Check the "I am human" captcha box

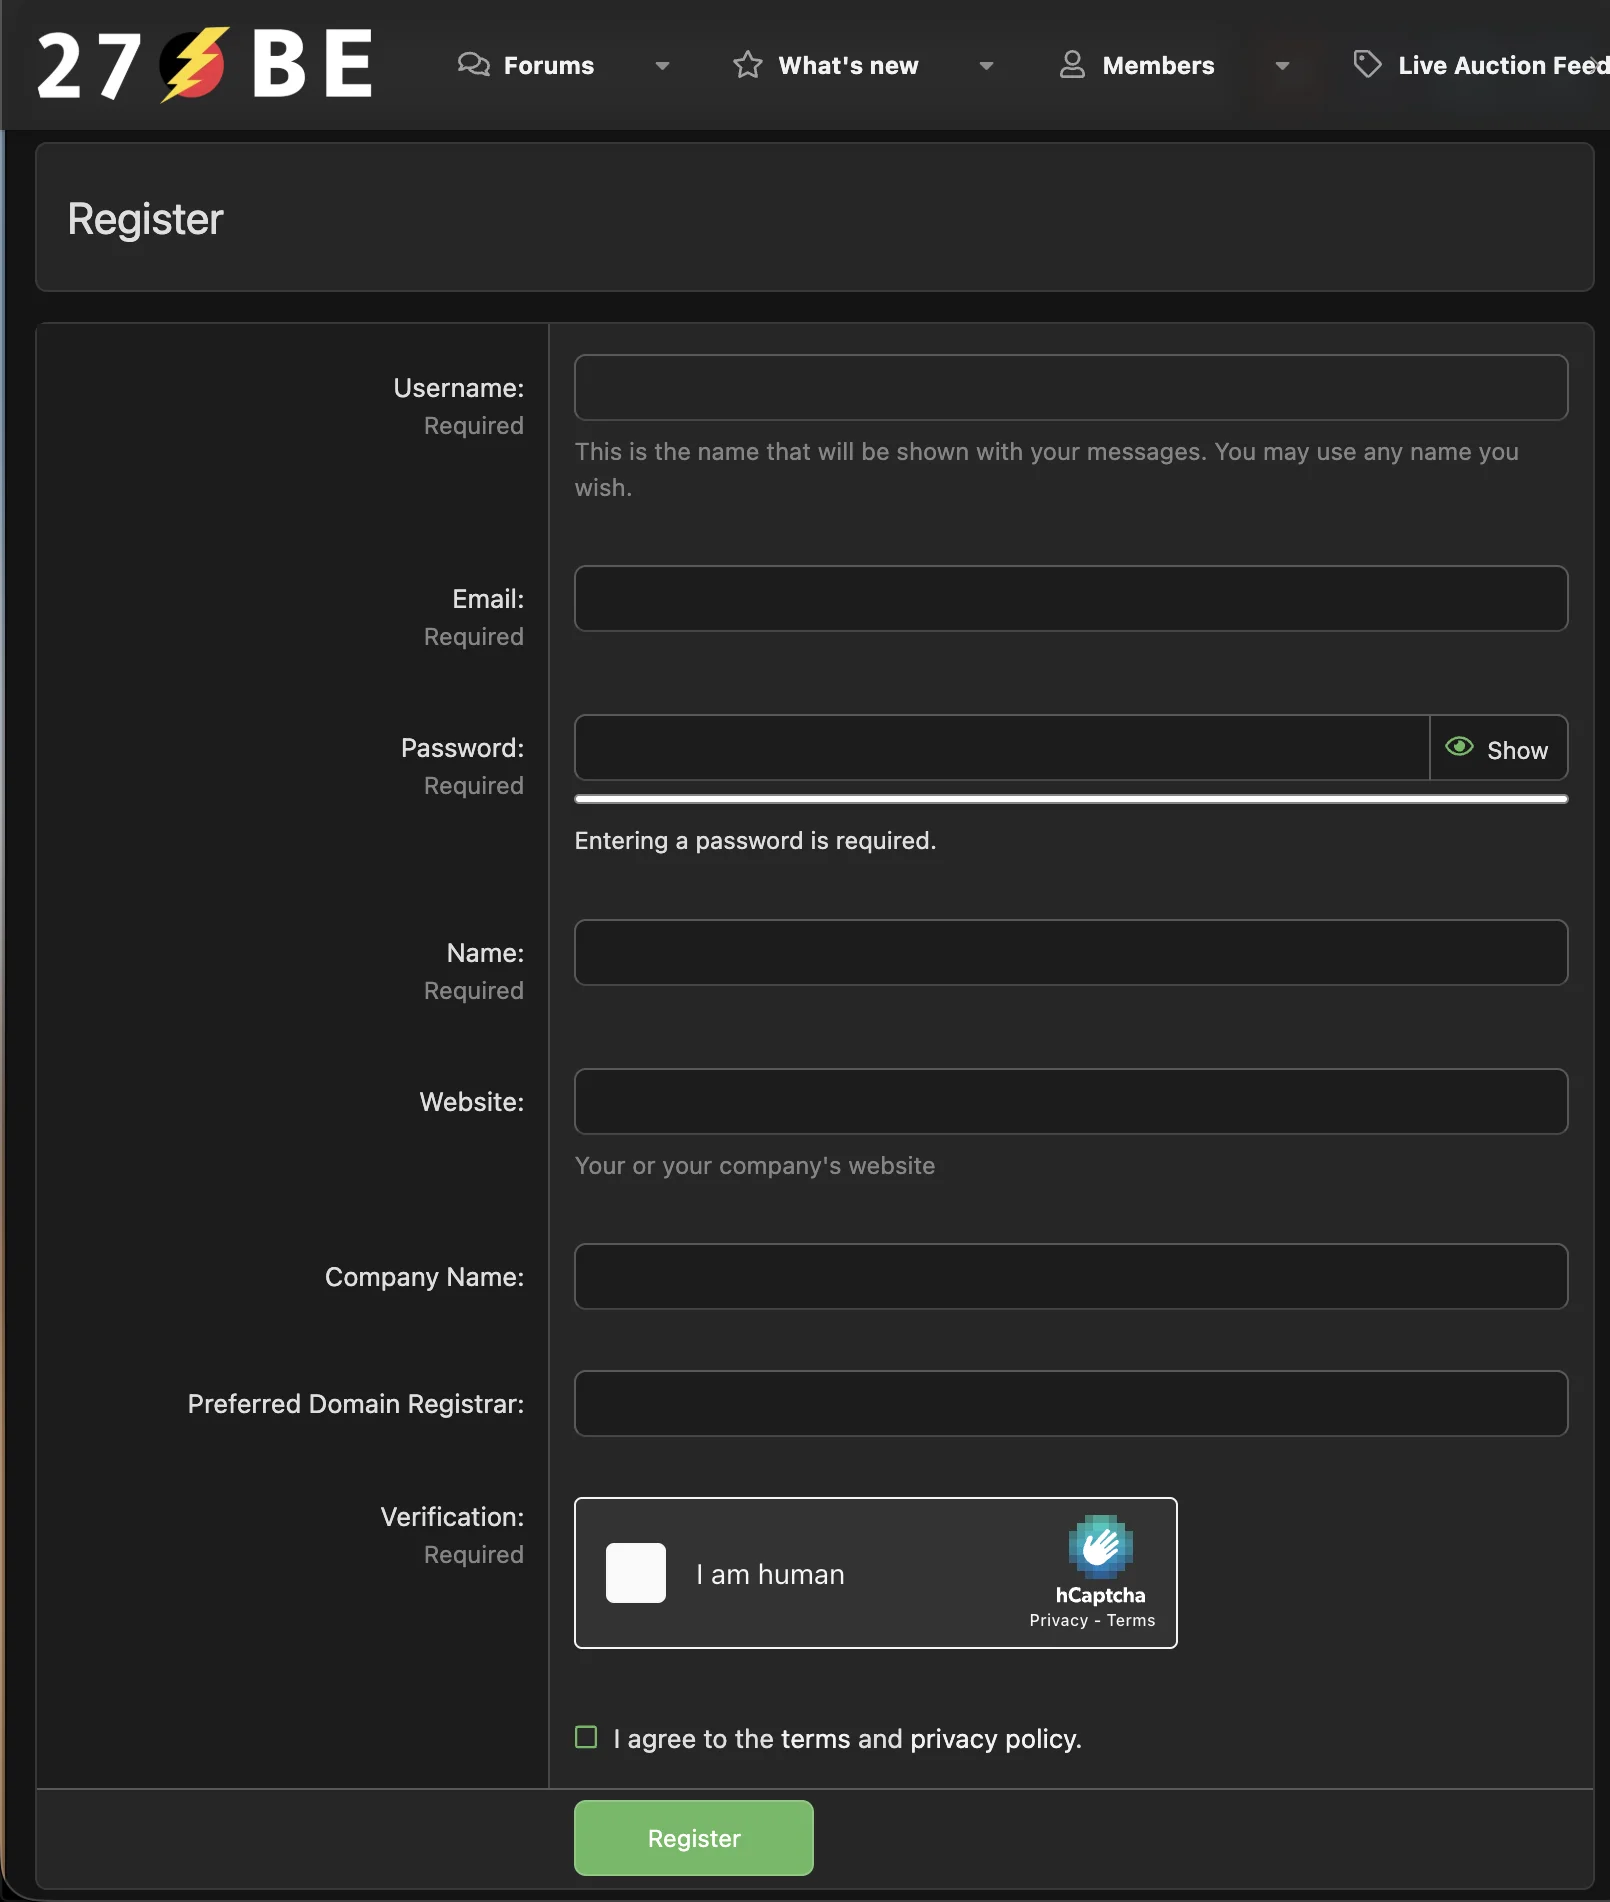point(636,1573)
